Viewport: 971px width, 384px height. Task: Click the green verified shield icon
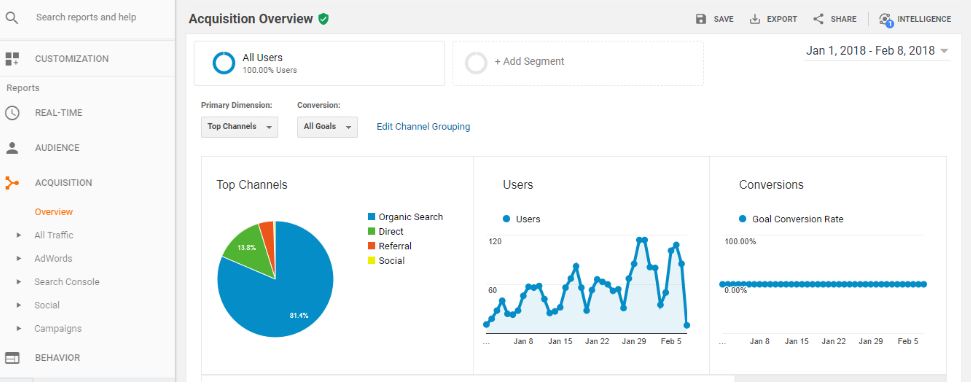(323, 19)
